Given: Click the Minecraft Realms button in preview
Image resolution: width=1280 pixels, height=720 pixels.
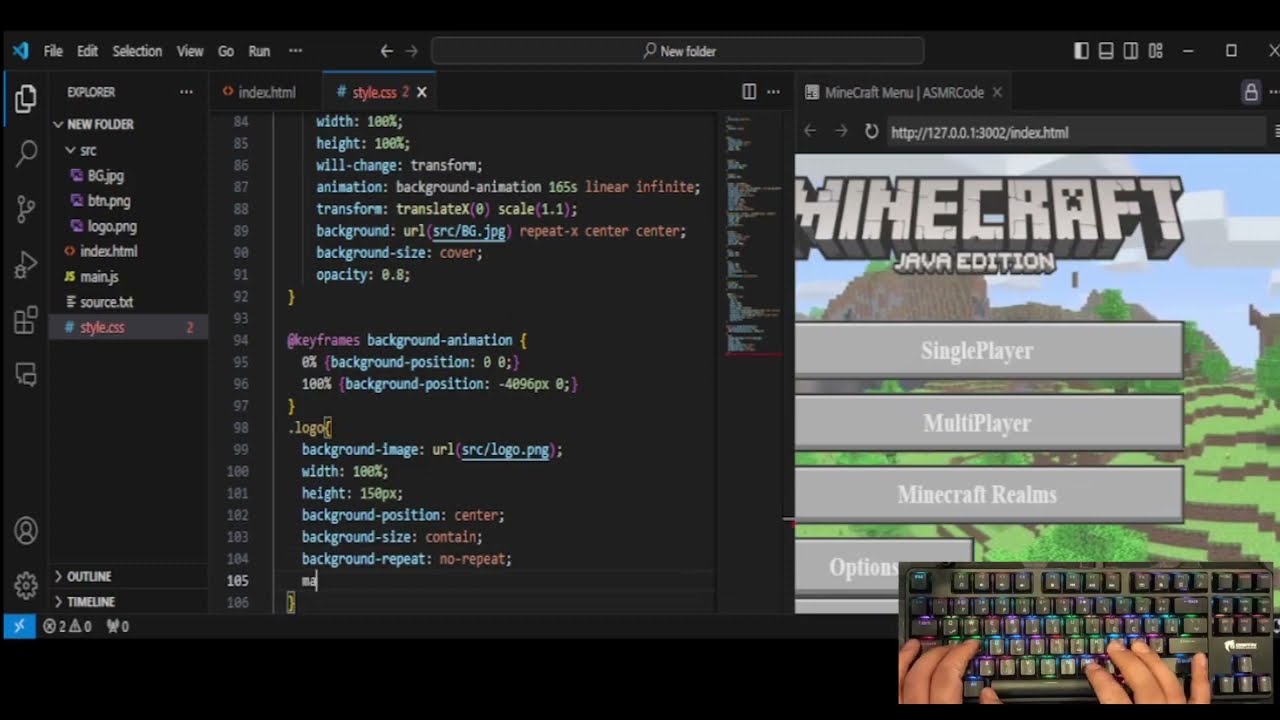Looking at the screenshot, I should 989,494.
